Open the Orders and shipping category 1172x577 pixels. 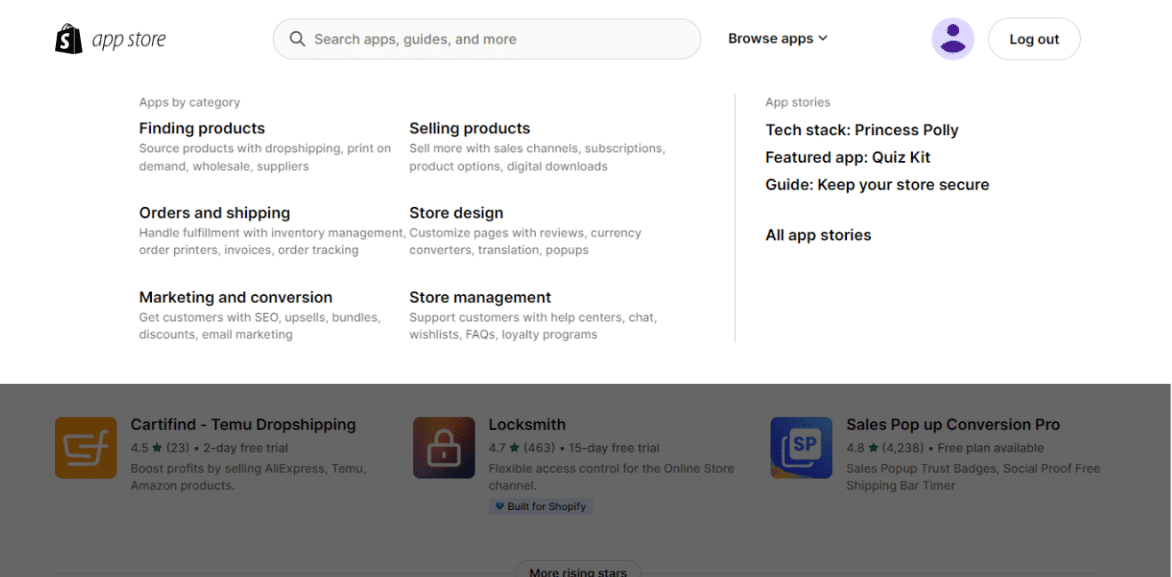[215, 213]
